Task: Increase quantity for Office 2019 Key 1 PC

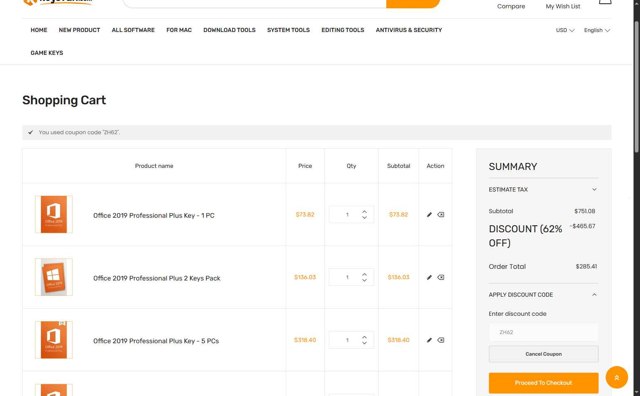Action: tap(364, 211)
